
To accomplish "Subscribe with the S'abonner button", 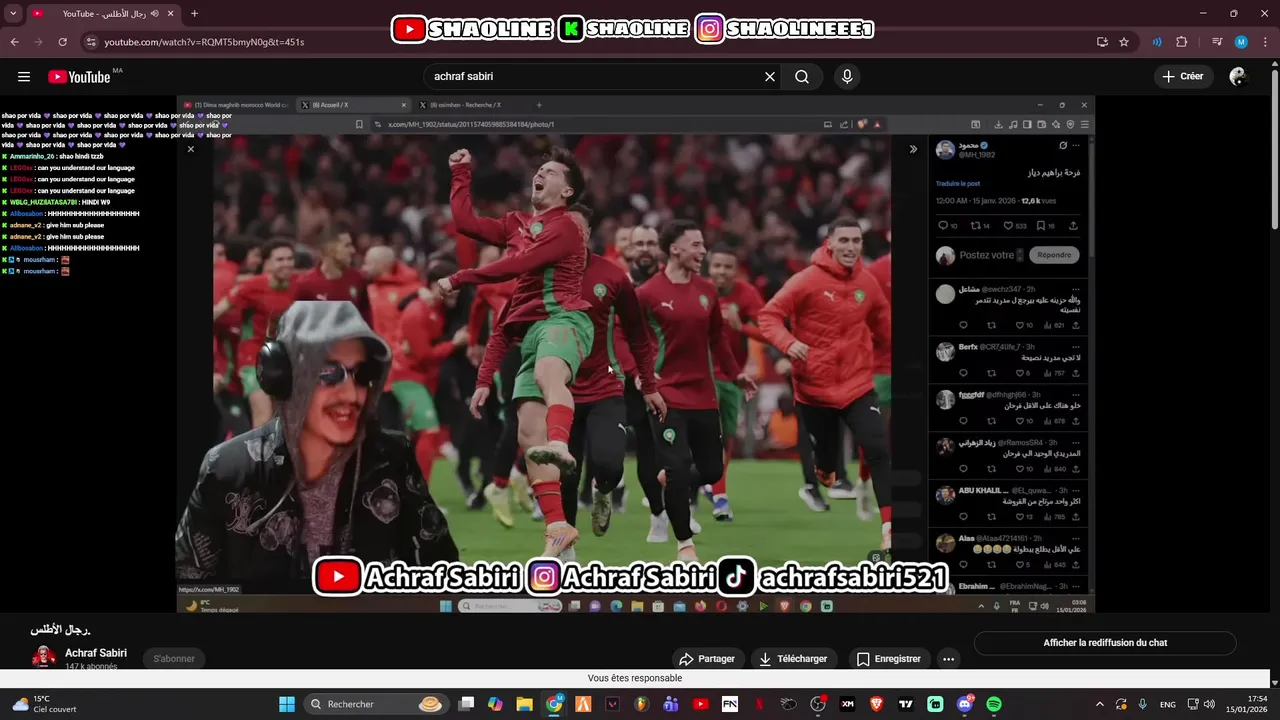I will pos(174,659).
